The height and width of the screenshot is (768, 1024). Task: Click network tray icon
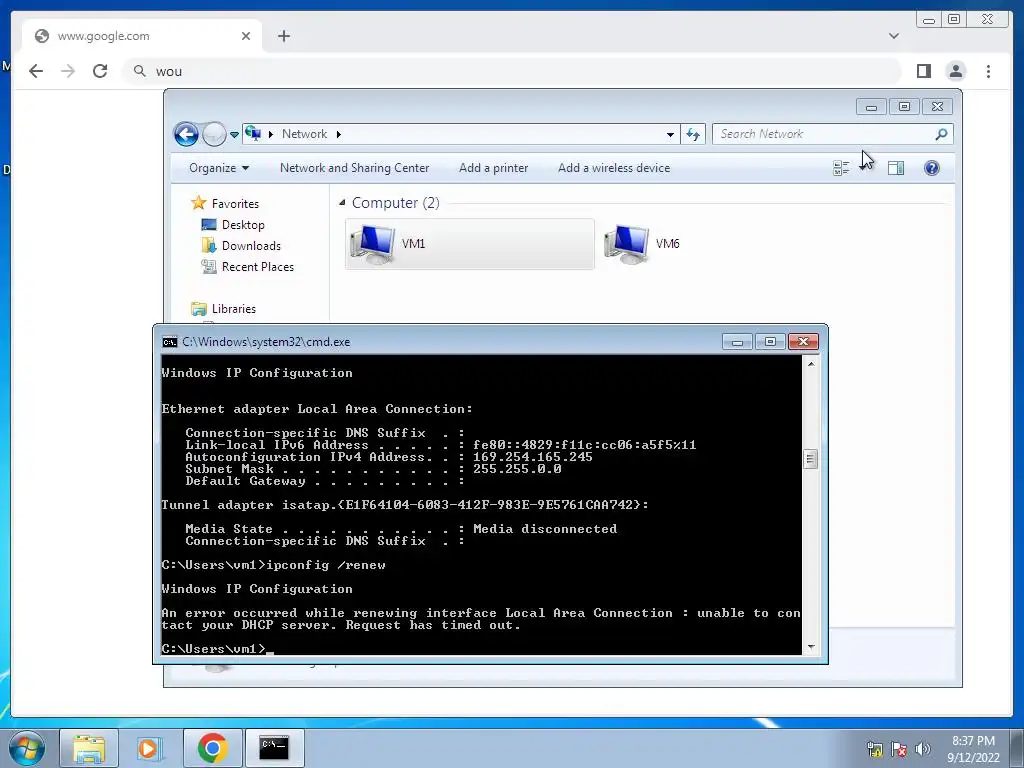coord(874,749)
